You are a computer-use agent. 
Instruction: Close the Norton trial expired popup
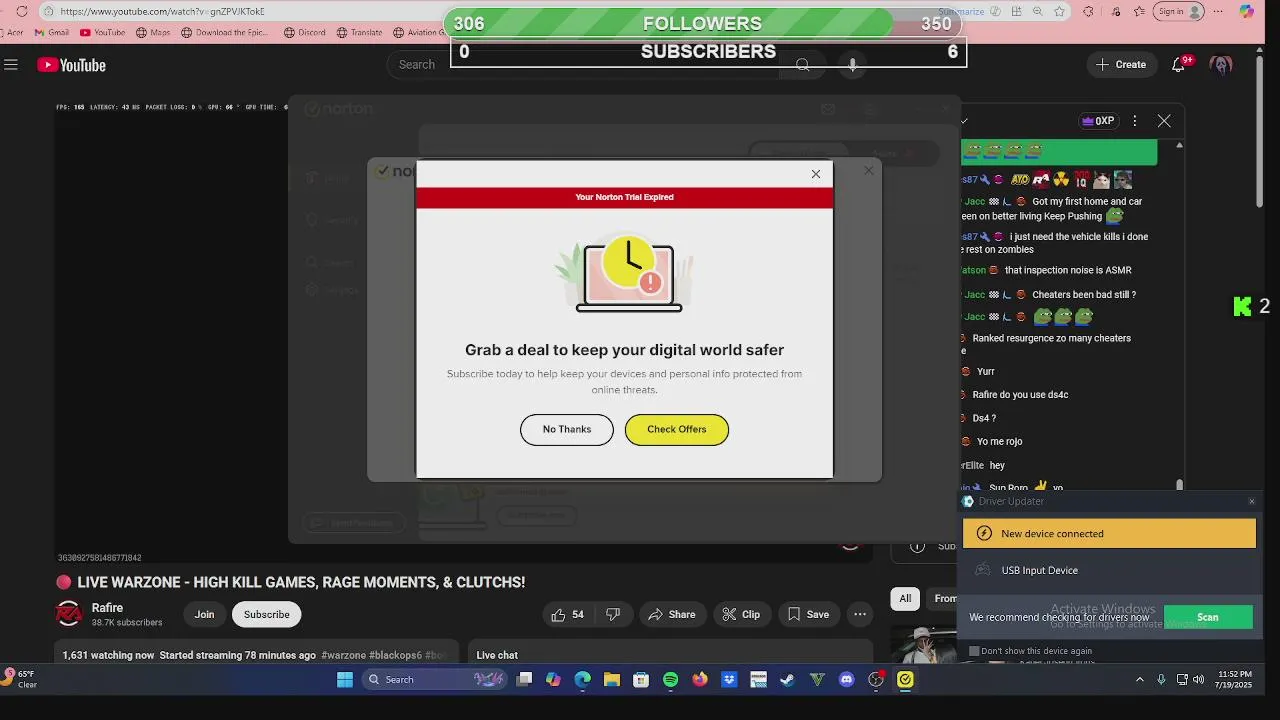(x=816, y=174)
